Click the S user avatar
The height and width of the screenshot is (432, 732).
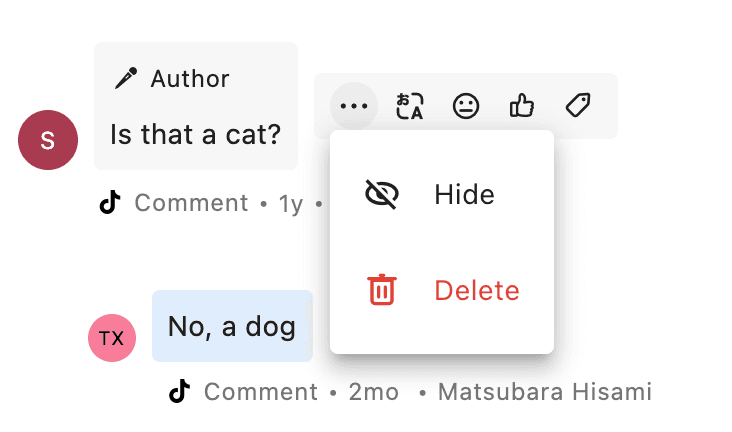pos(48,140)
